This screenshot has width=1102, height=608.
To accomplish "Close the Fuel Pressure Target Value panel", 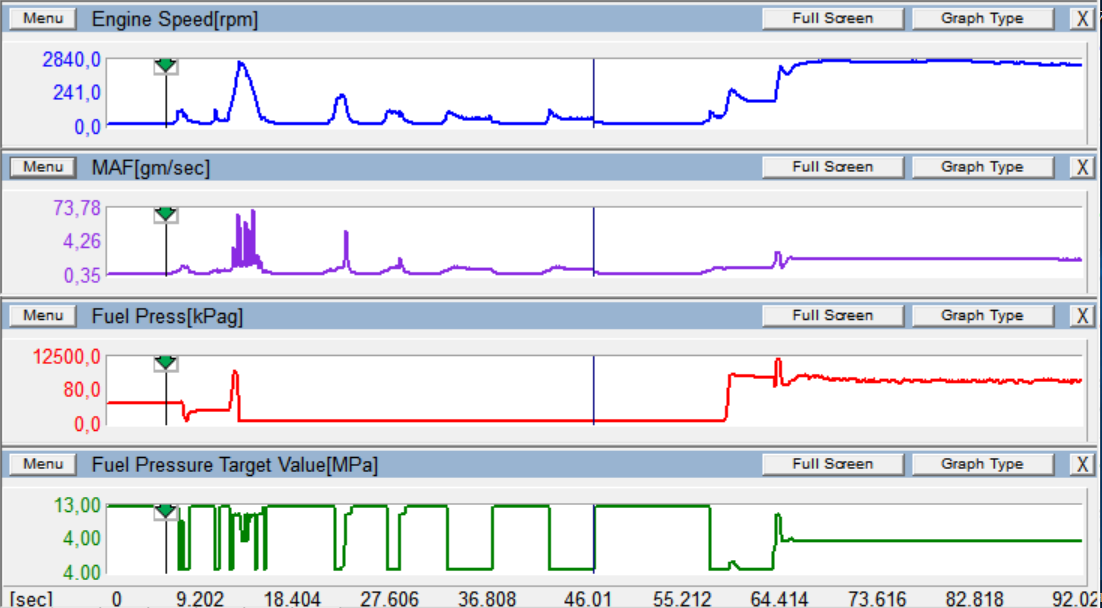I will click(x=1081, y=465).
